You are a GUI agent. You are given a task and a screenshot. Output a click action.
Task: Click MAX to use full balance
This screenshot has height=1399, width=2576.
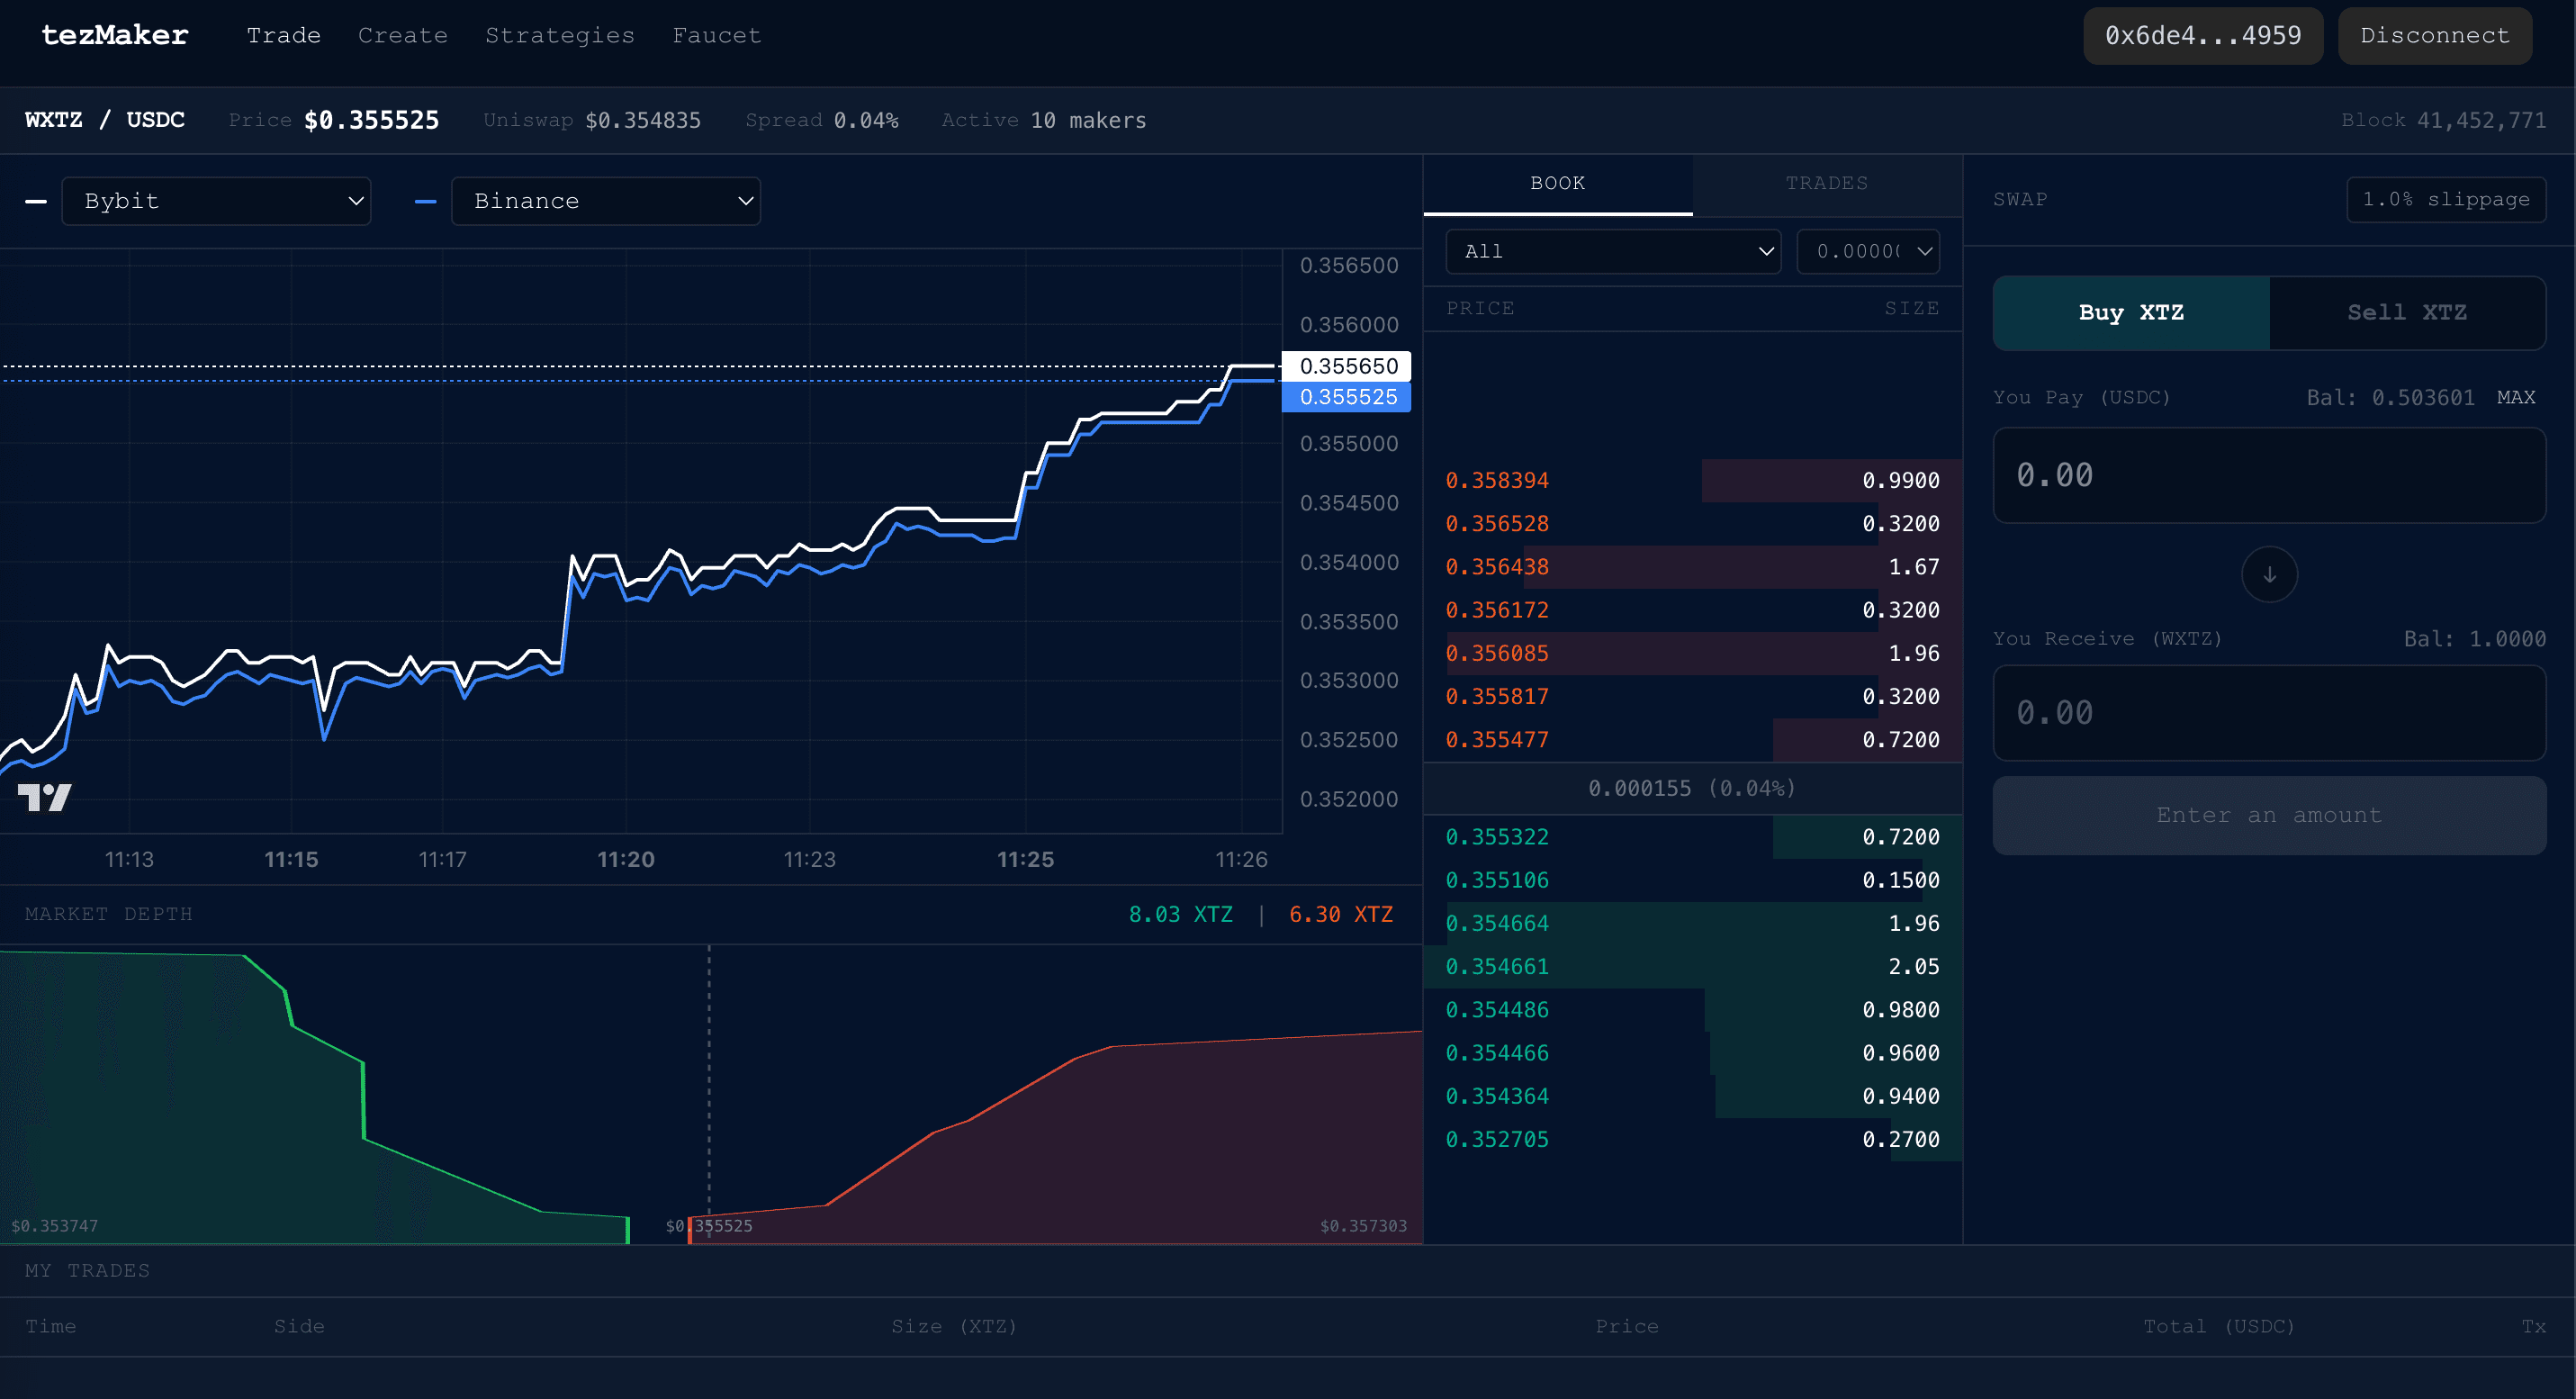tap(2516, 397)
